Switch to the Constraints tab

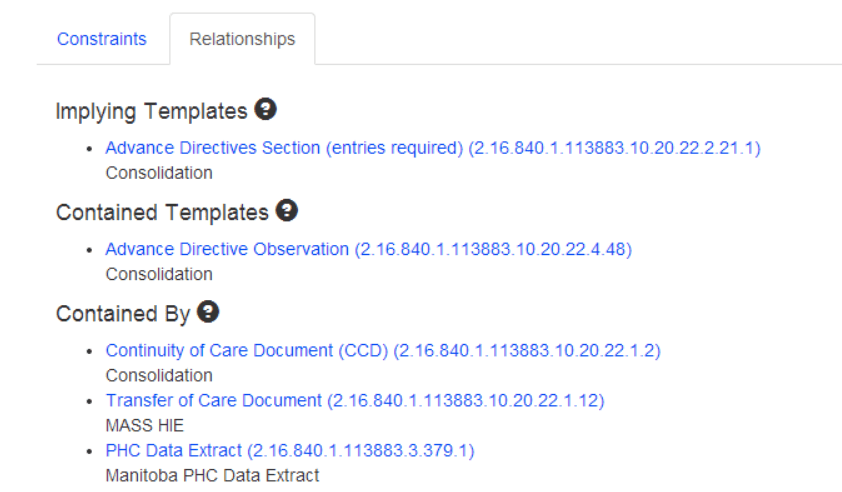coord(101,39)
